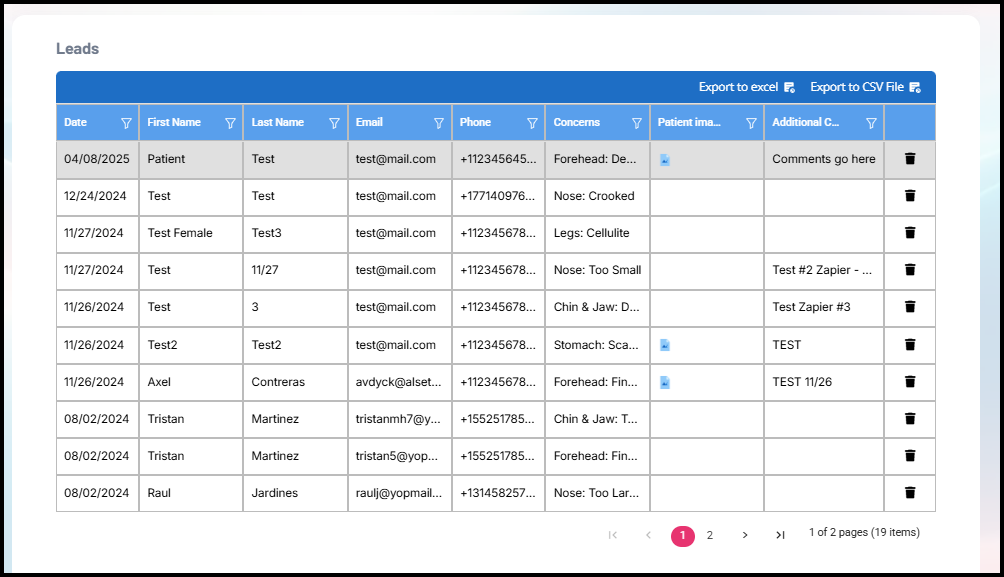Image resolution: width=1004 pixels, height=577 pixels.
Task: Click 'Nose: Too Small' concern cell
Action: (x=597, y=271)
